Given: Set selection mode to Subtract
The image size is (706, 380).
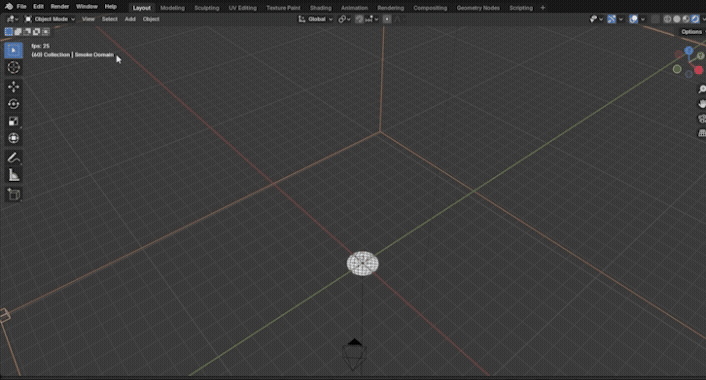Looking at the screenshot, I should (x=27, y=32).
